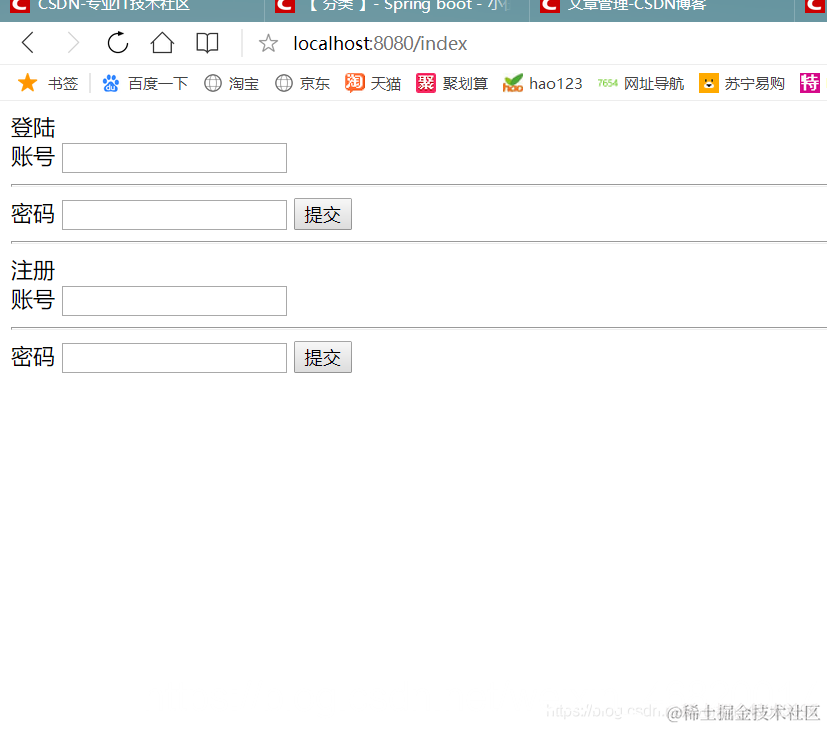Submit the 登陆 form with 提交

323,214
